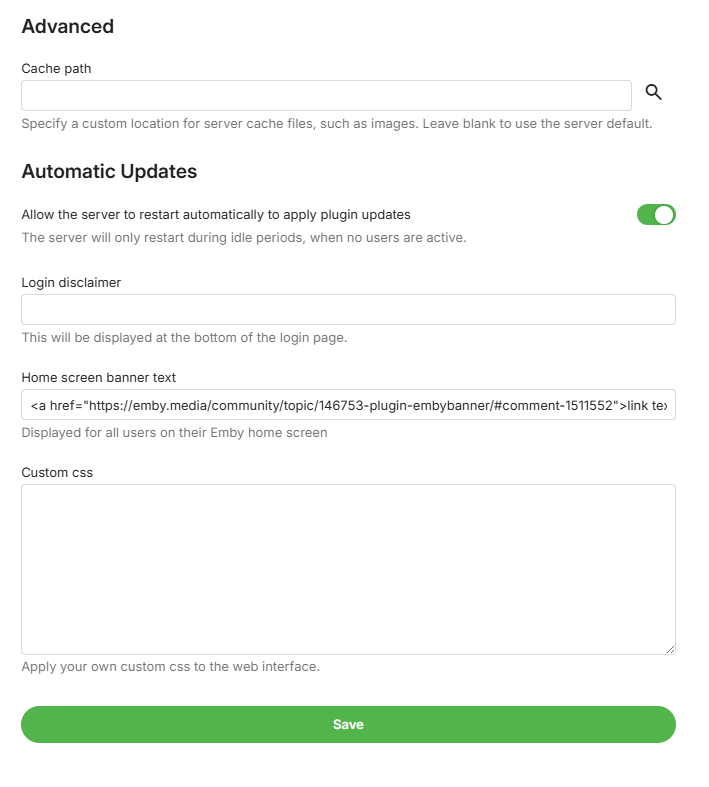Select the "Home screen banner text" label
The height and width of the screenshot is (787, 709).
click(x=98, y=377)
